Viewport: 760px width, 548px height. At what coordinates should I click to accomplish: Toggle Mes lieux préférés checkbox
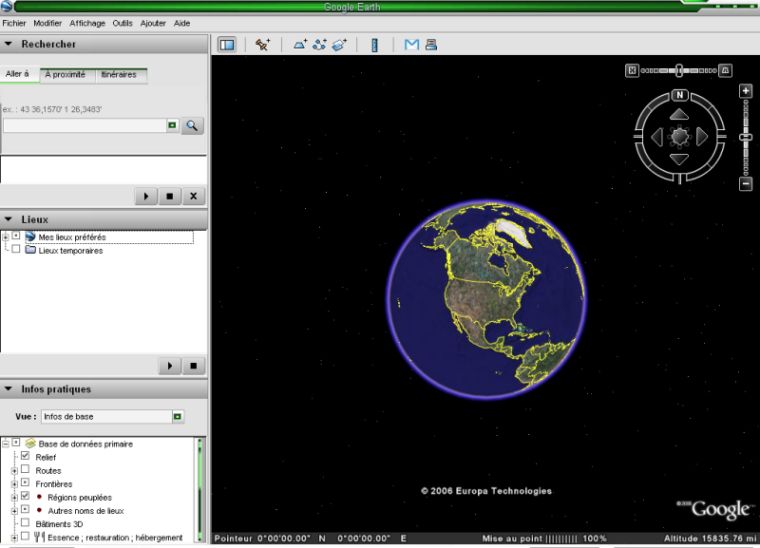click(x=16, y=235)
